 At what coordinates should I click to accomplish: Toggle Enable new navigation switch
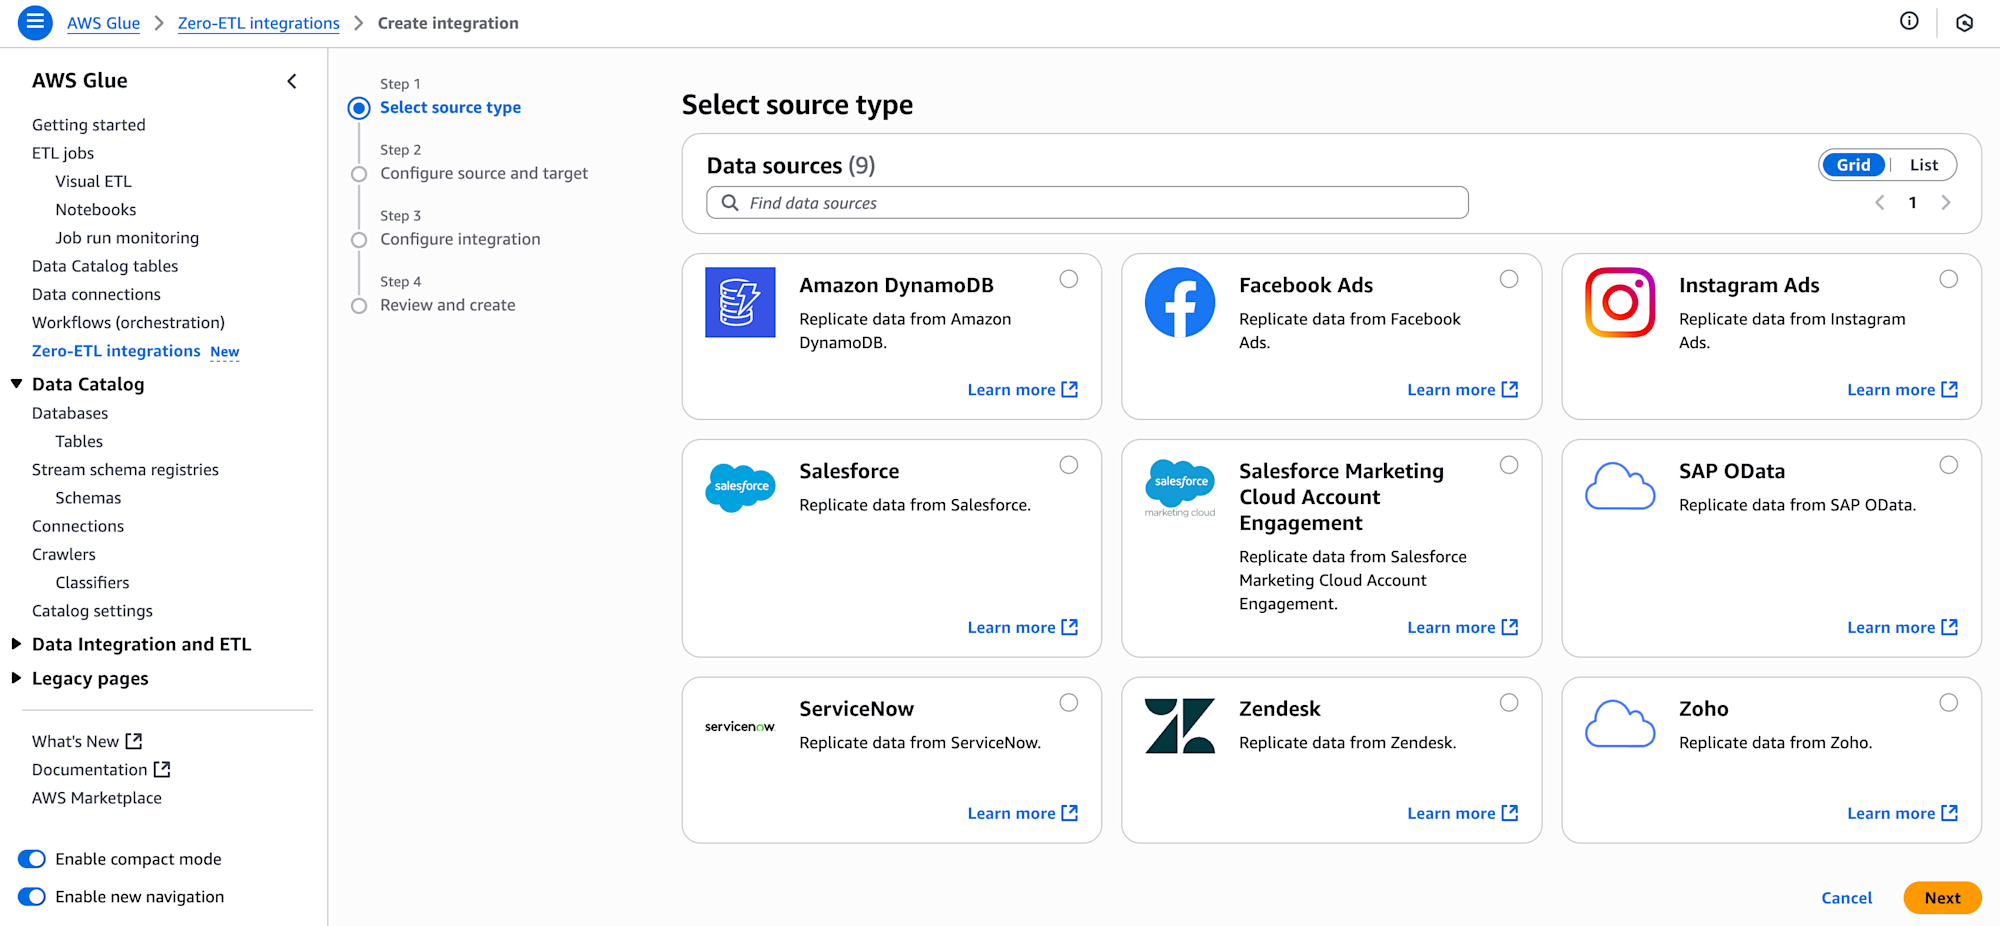pyautogui.click(x=32, y=897)
